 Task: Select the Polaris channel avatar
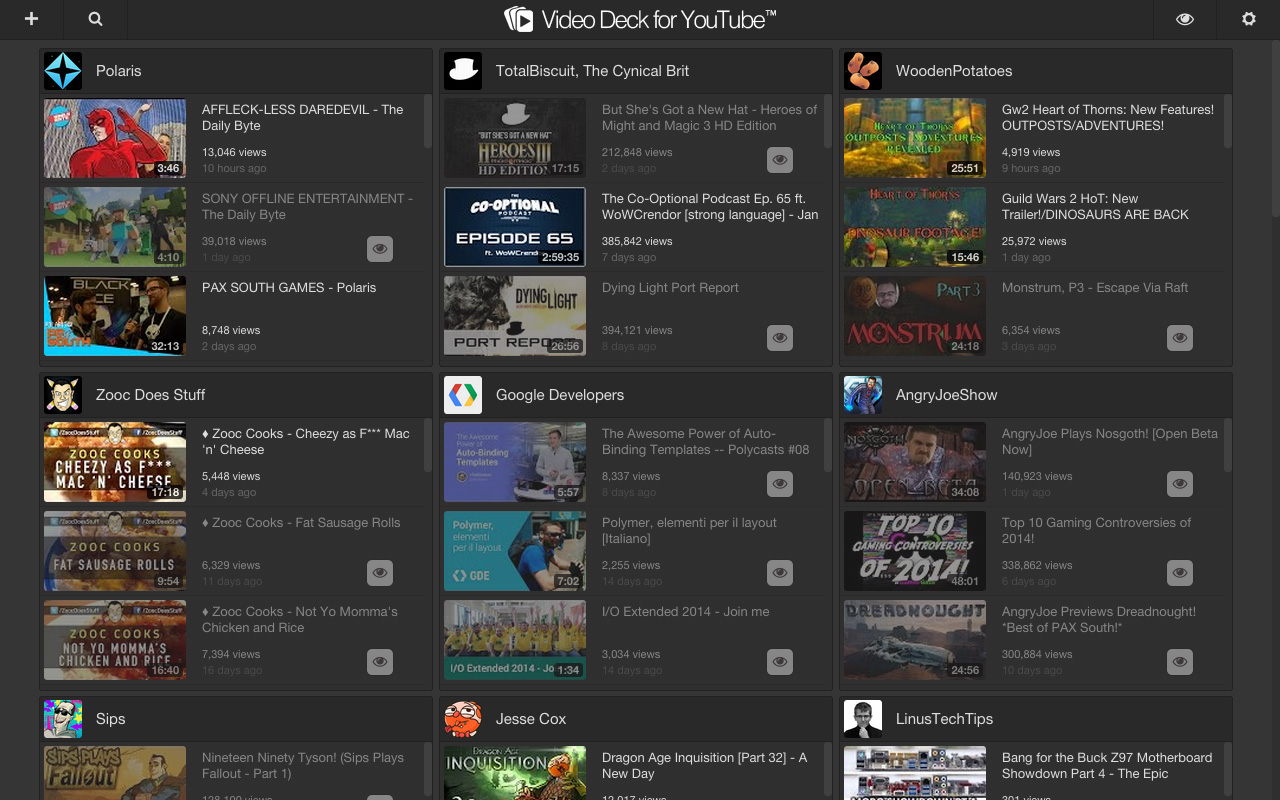(63, 70)
